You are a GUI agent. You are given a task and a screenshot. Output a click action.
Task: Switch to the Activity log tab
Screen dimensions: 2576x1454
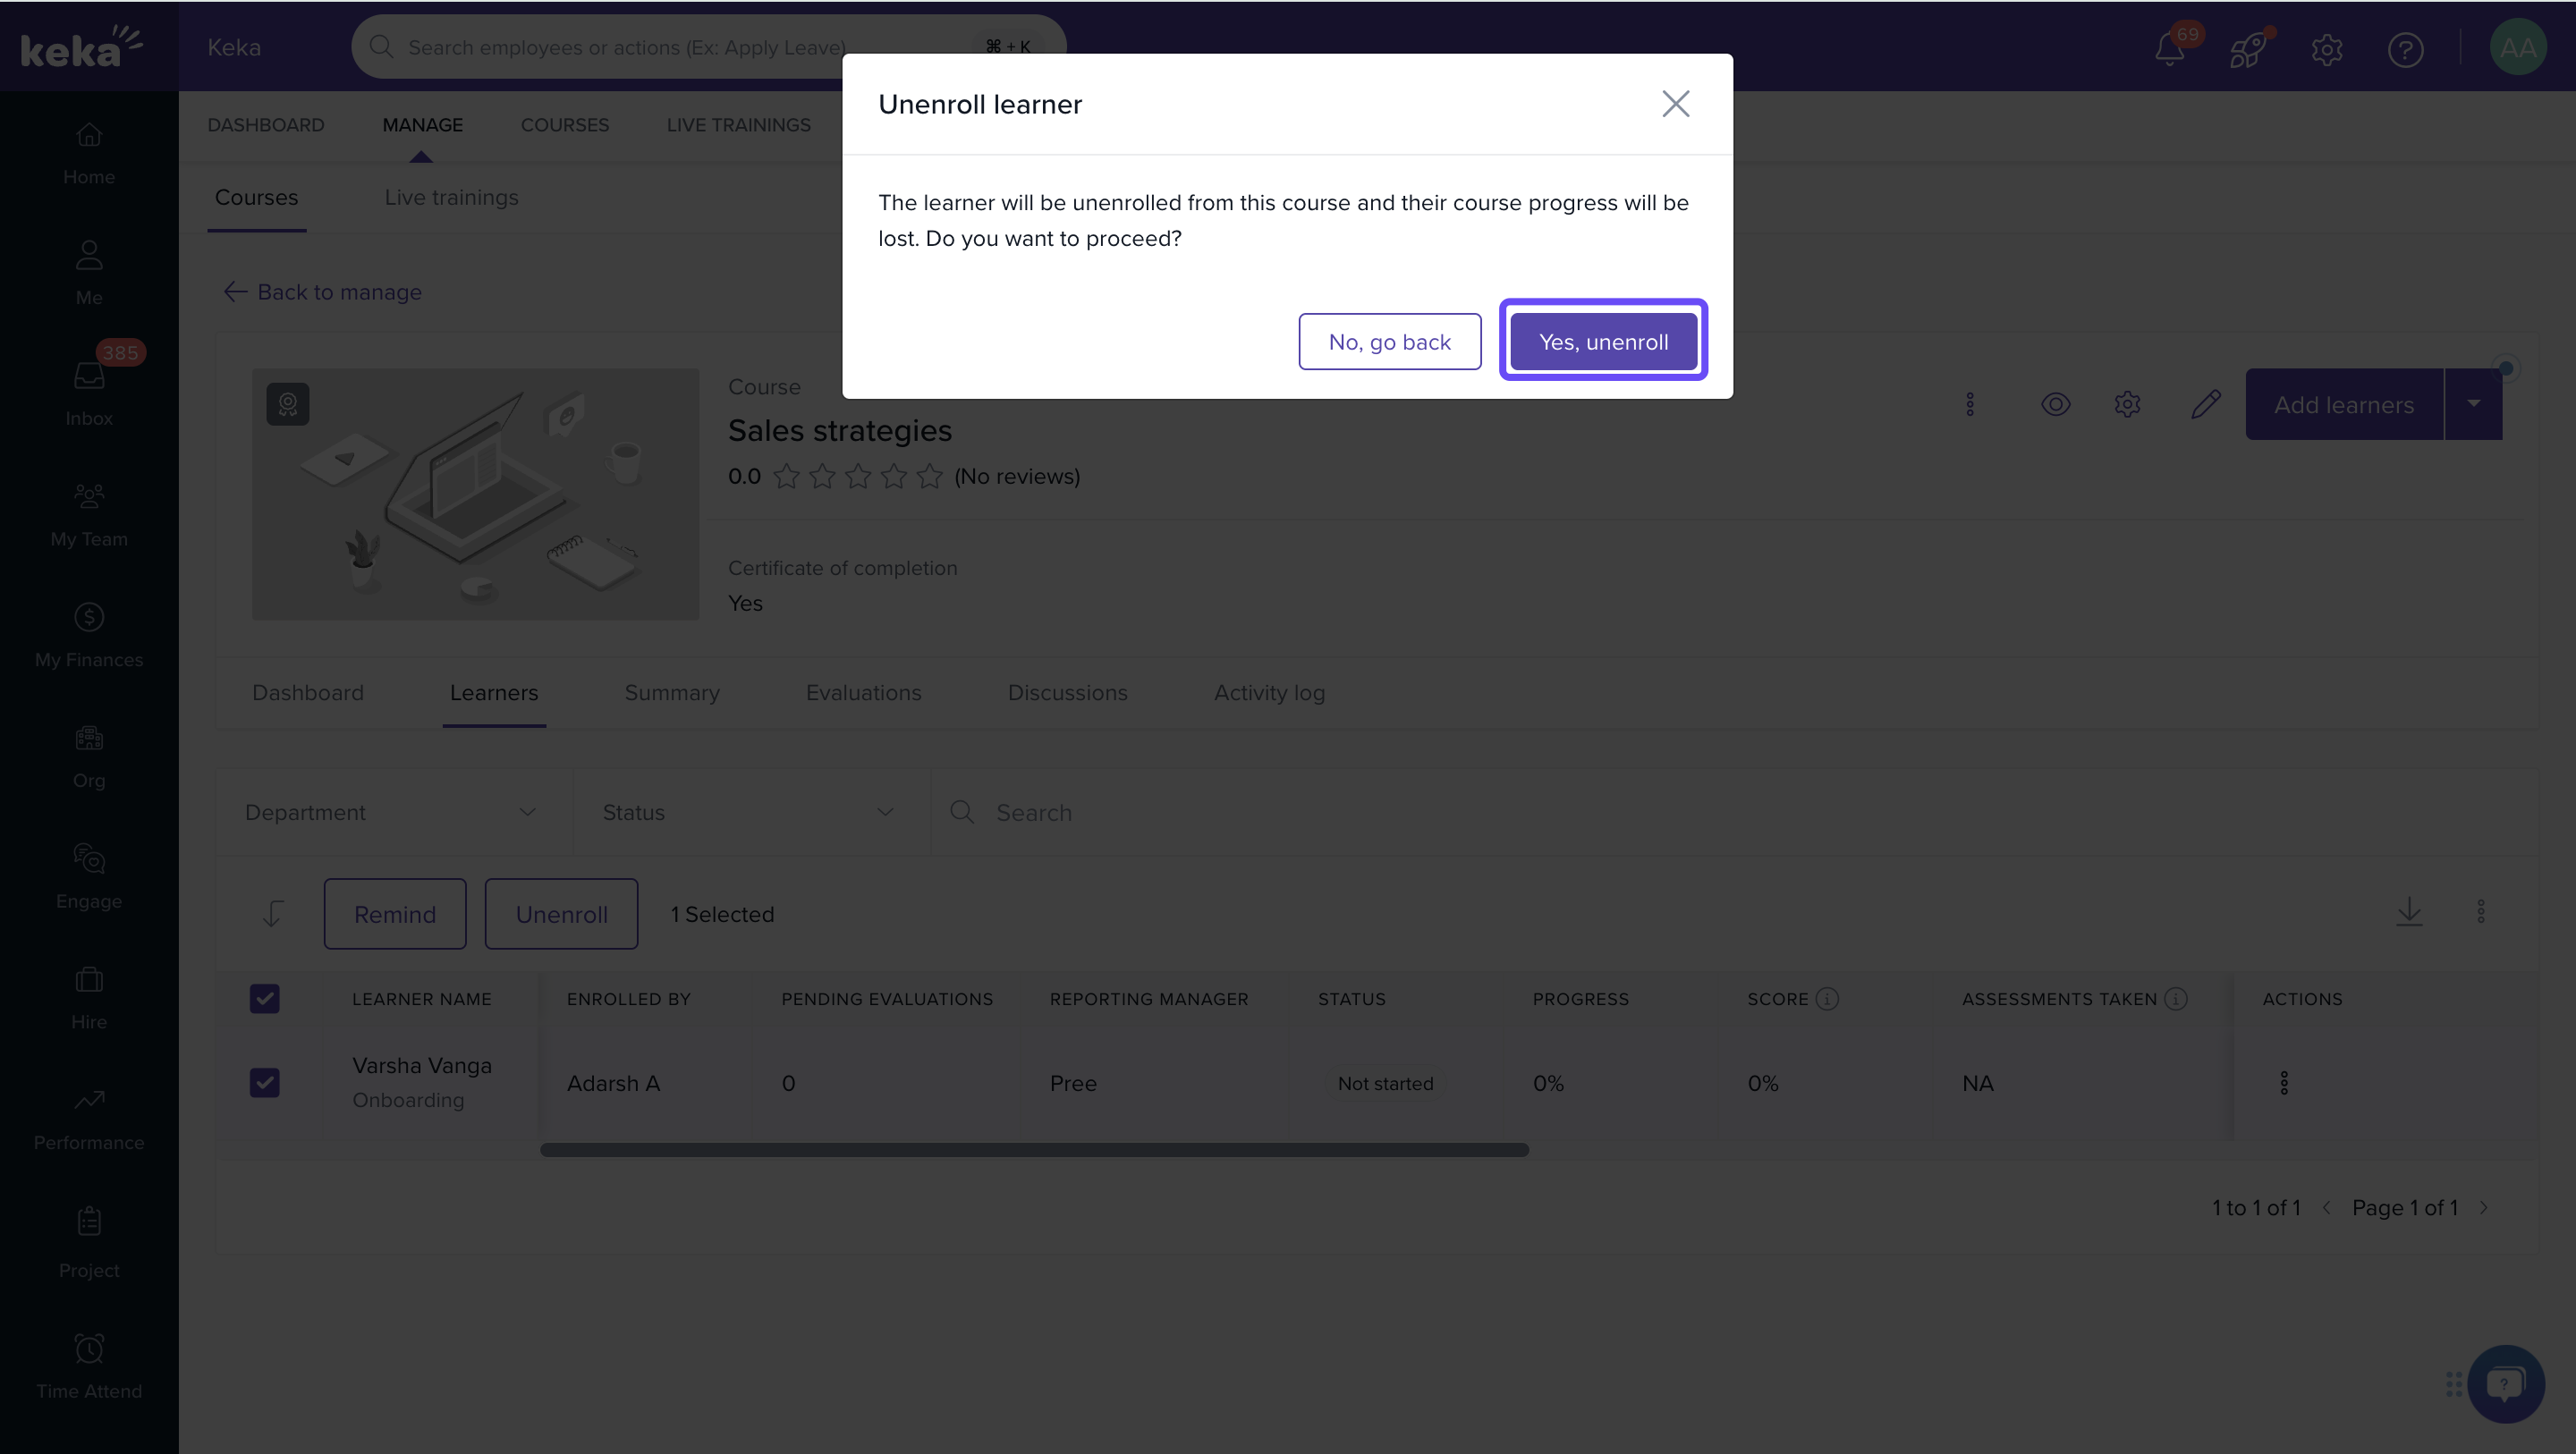pyautogui.click(x=1269, y=693)
